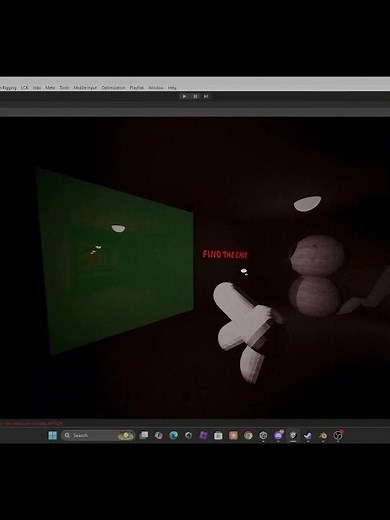
Task: Open Google Chrome from the taskbar
Action: point(248,435)
